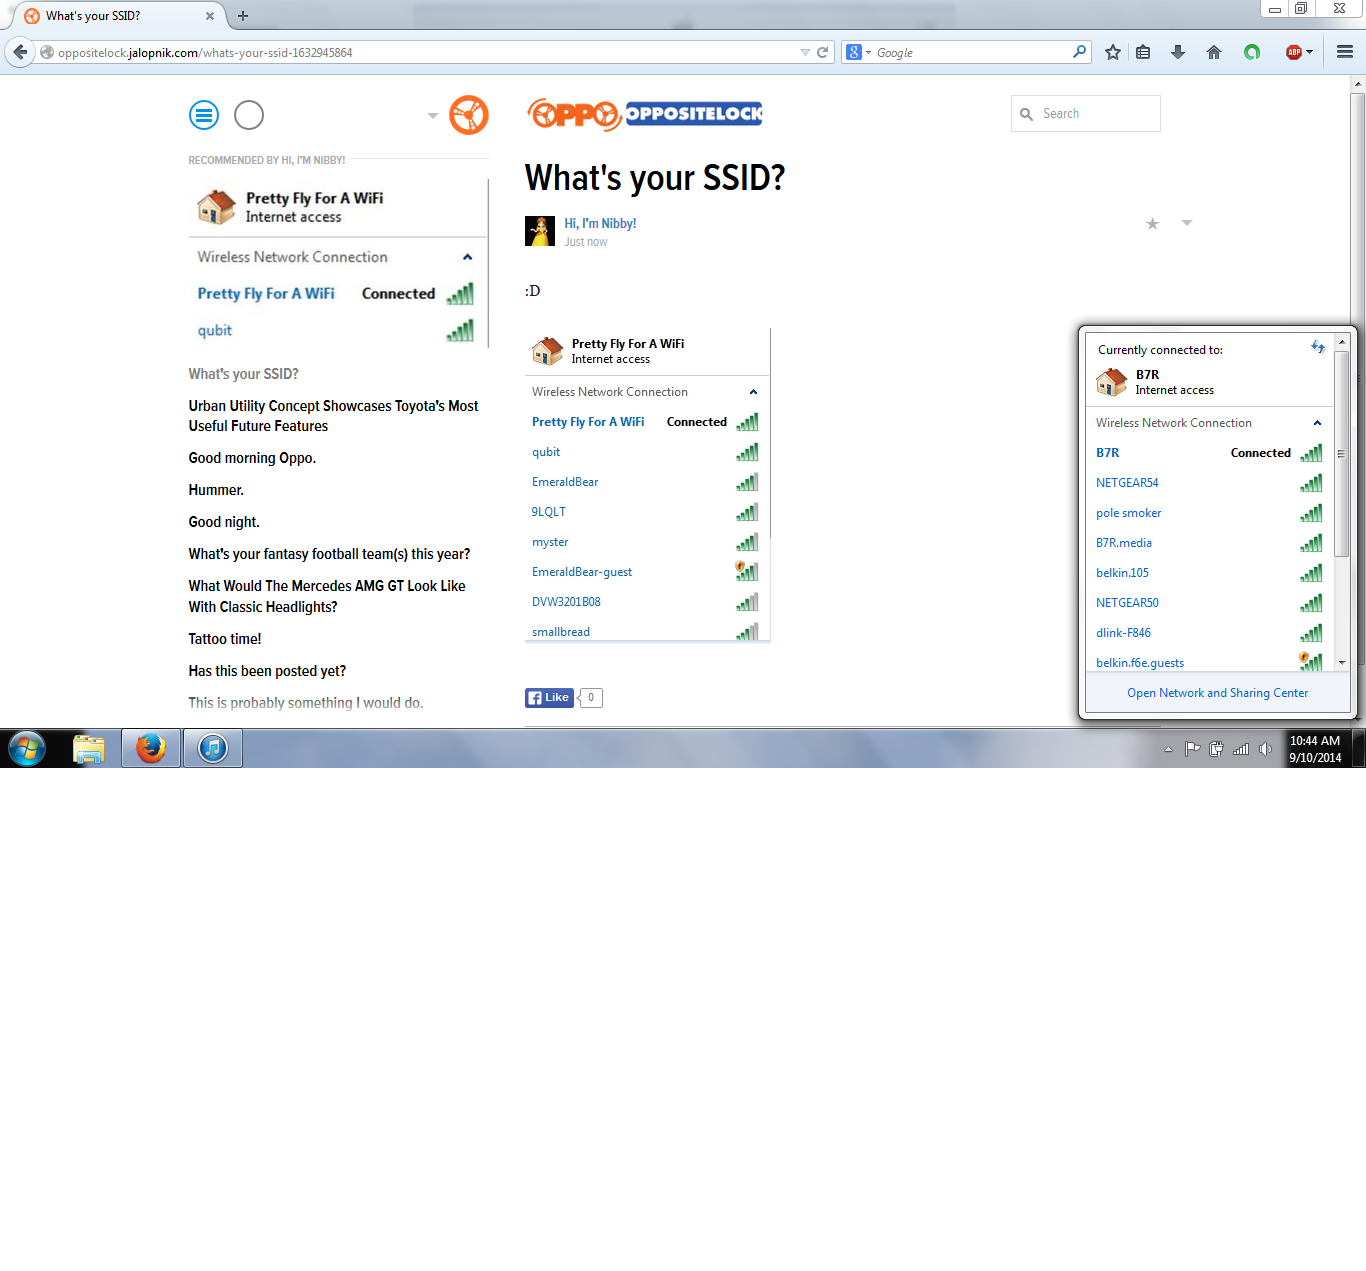
Task: Open the Windows Start button
Action: pyautogui.click(x=27, y=748)
